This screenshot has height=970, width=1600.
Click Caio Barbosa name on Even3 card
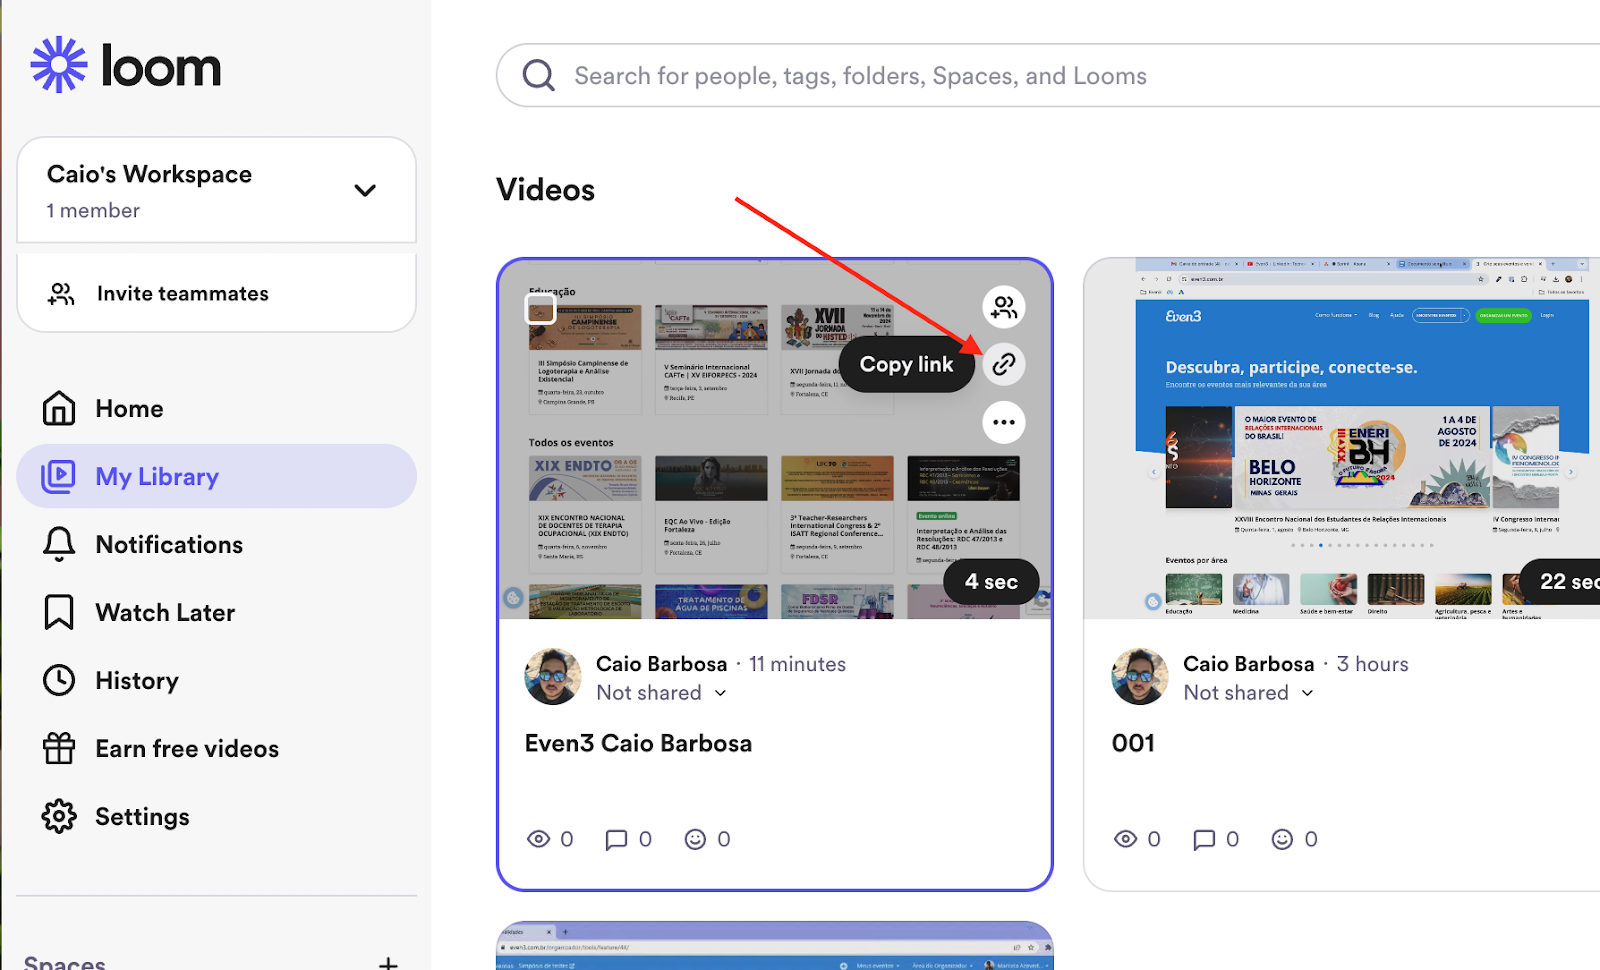(662, 664)
